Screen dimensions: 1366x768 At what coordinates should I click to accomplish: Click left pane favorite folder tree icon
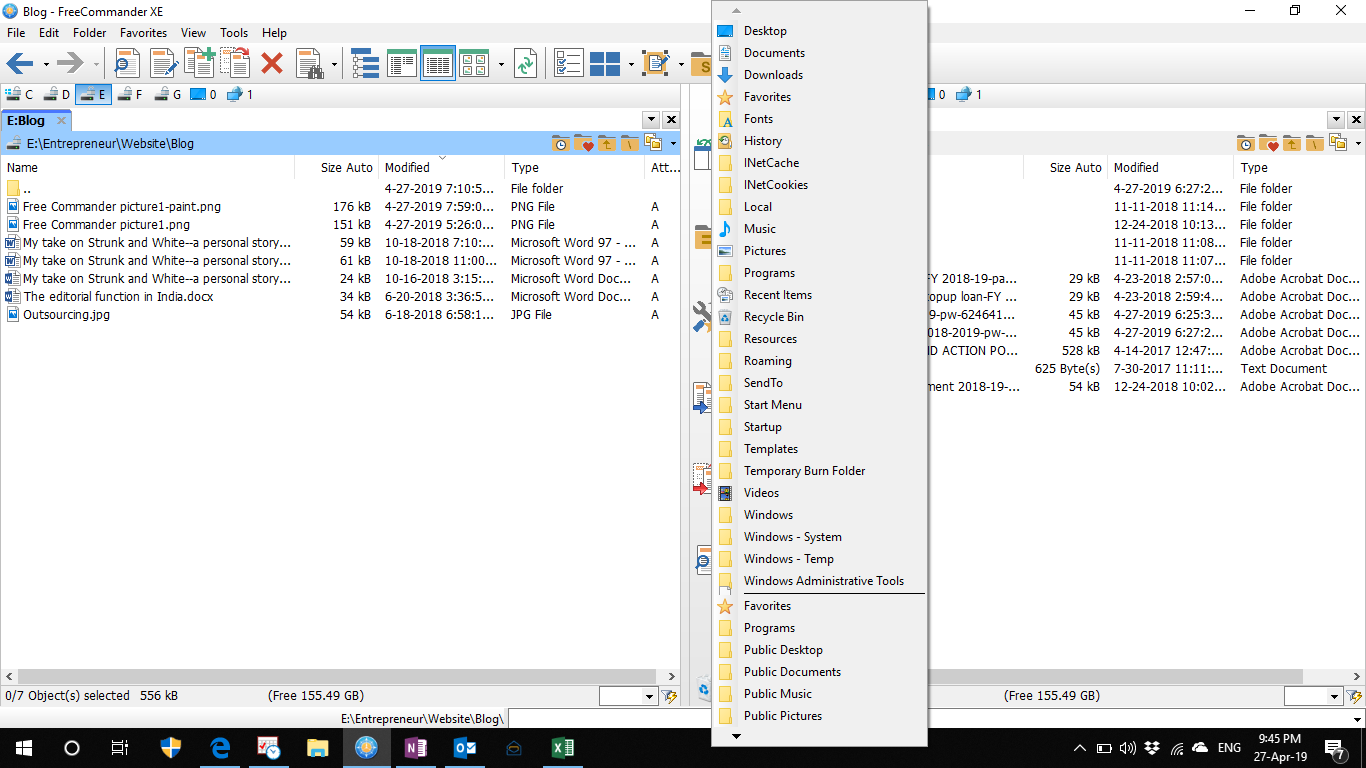tap(653, 144)
